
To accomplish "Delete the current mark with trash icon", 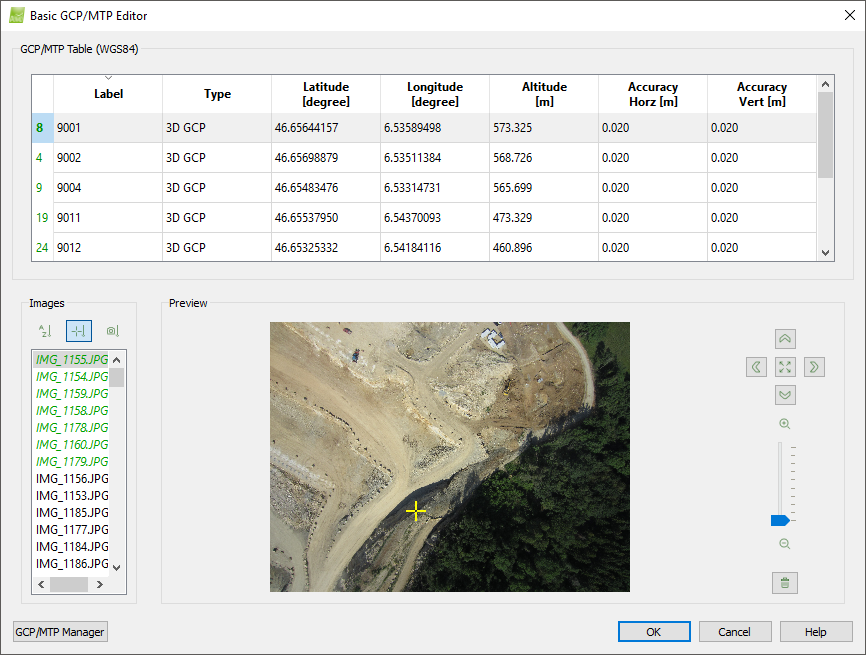I will pyautogui.click(x=785, y=582).
